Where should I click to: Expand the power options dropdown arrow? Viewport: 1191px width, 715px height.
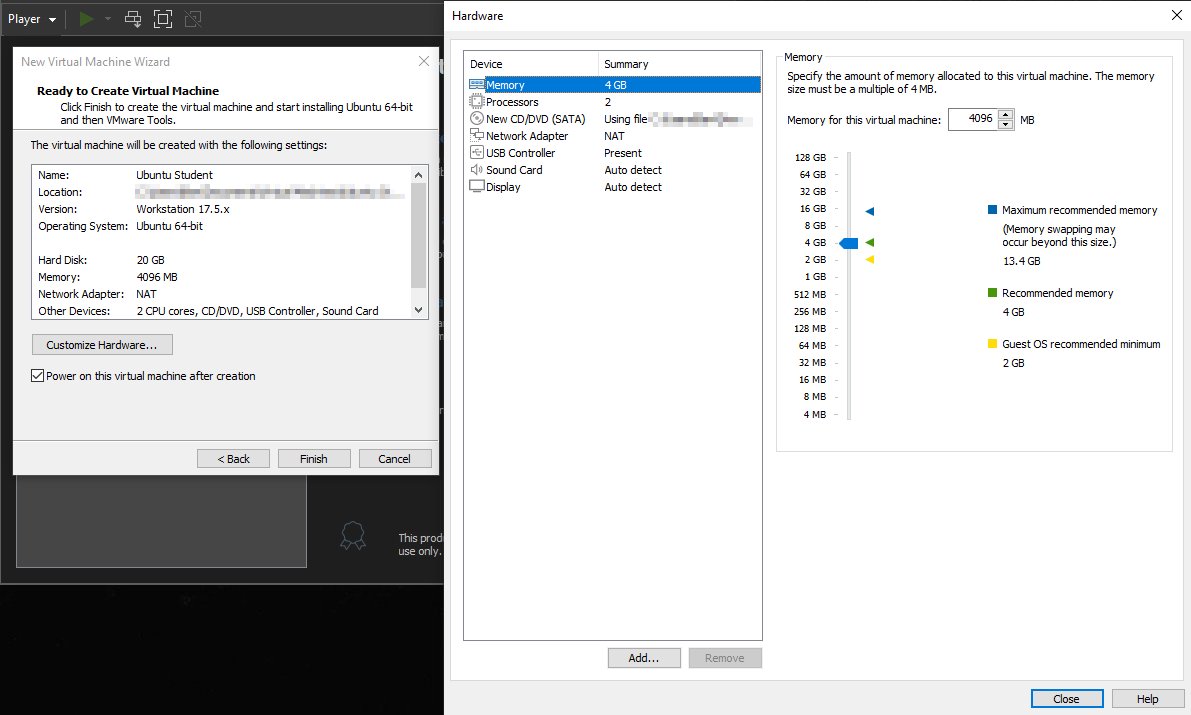[x=108, y=19]
